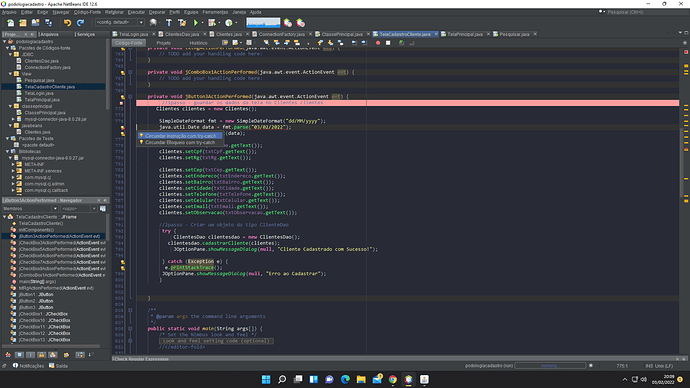Image resolution: width=690 pixels, height=388 pixels.
Task: Click the Save All toolbar icon
Action: tap(48, 22)
